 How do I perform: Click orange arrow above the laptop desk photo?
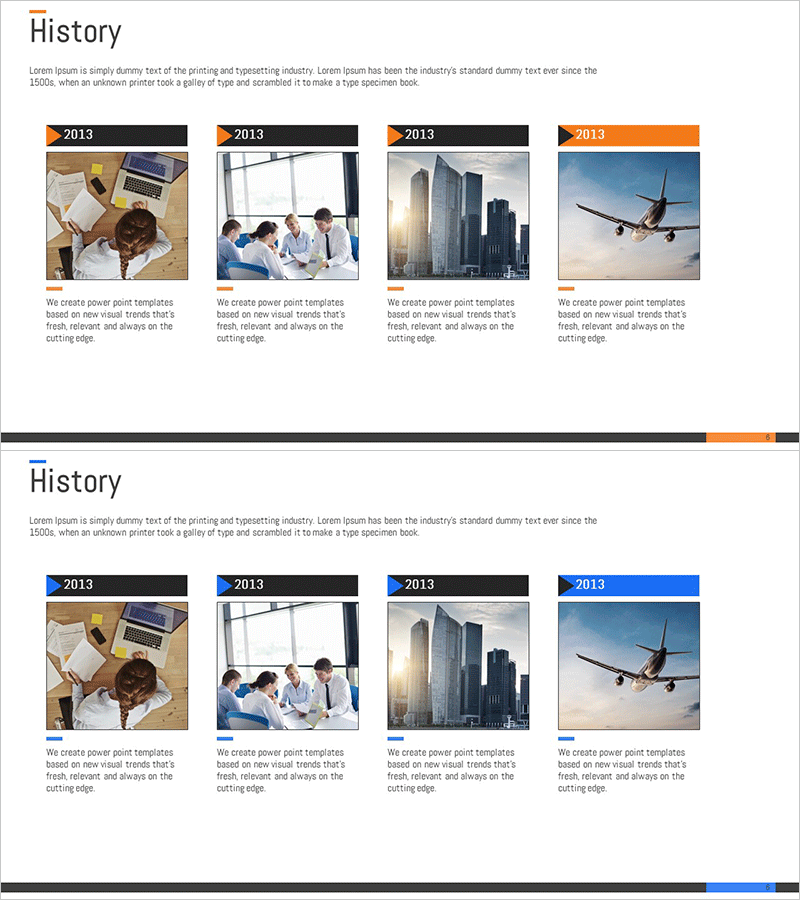(x=54, y=135)
